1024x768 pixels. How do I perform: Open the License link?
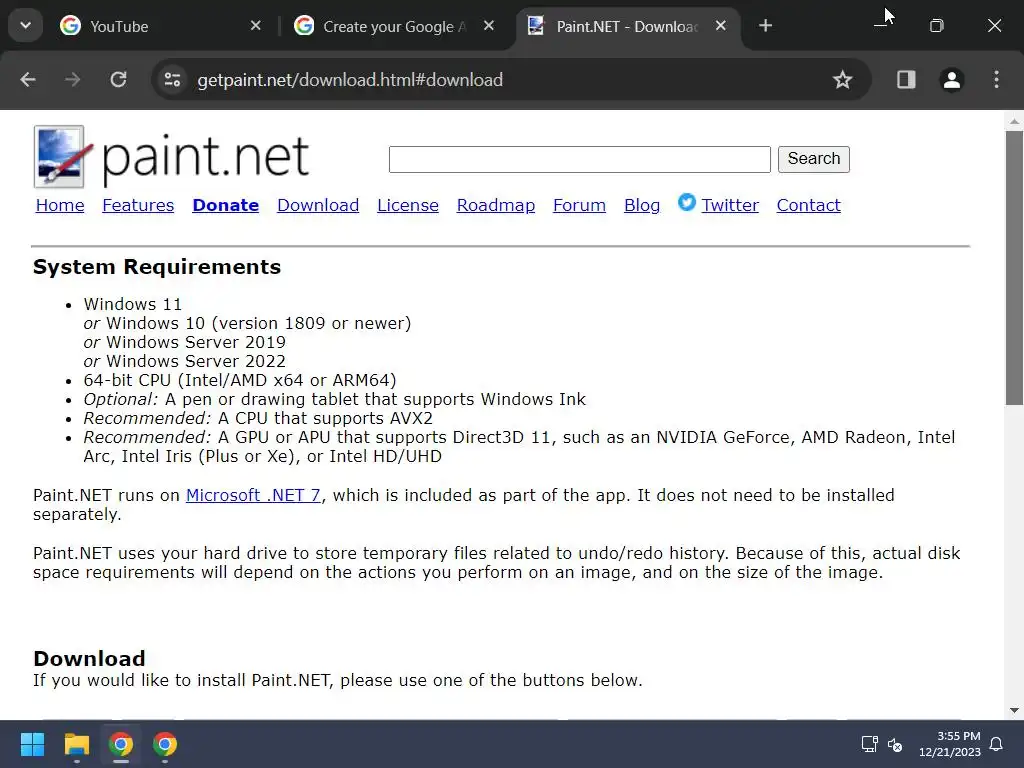coord(408,205)
